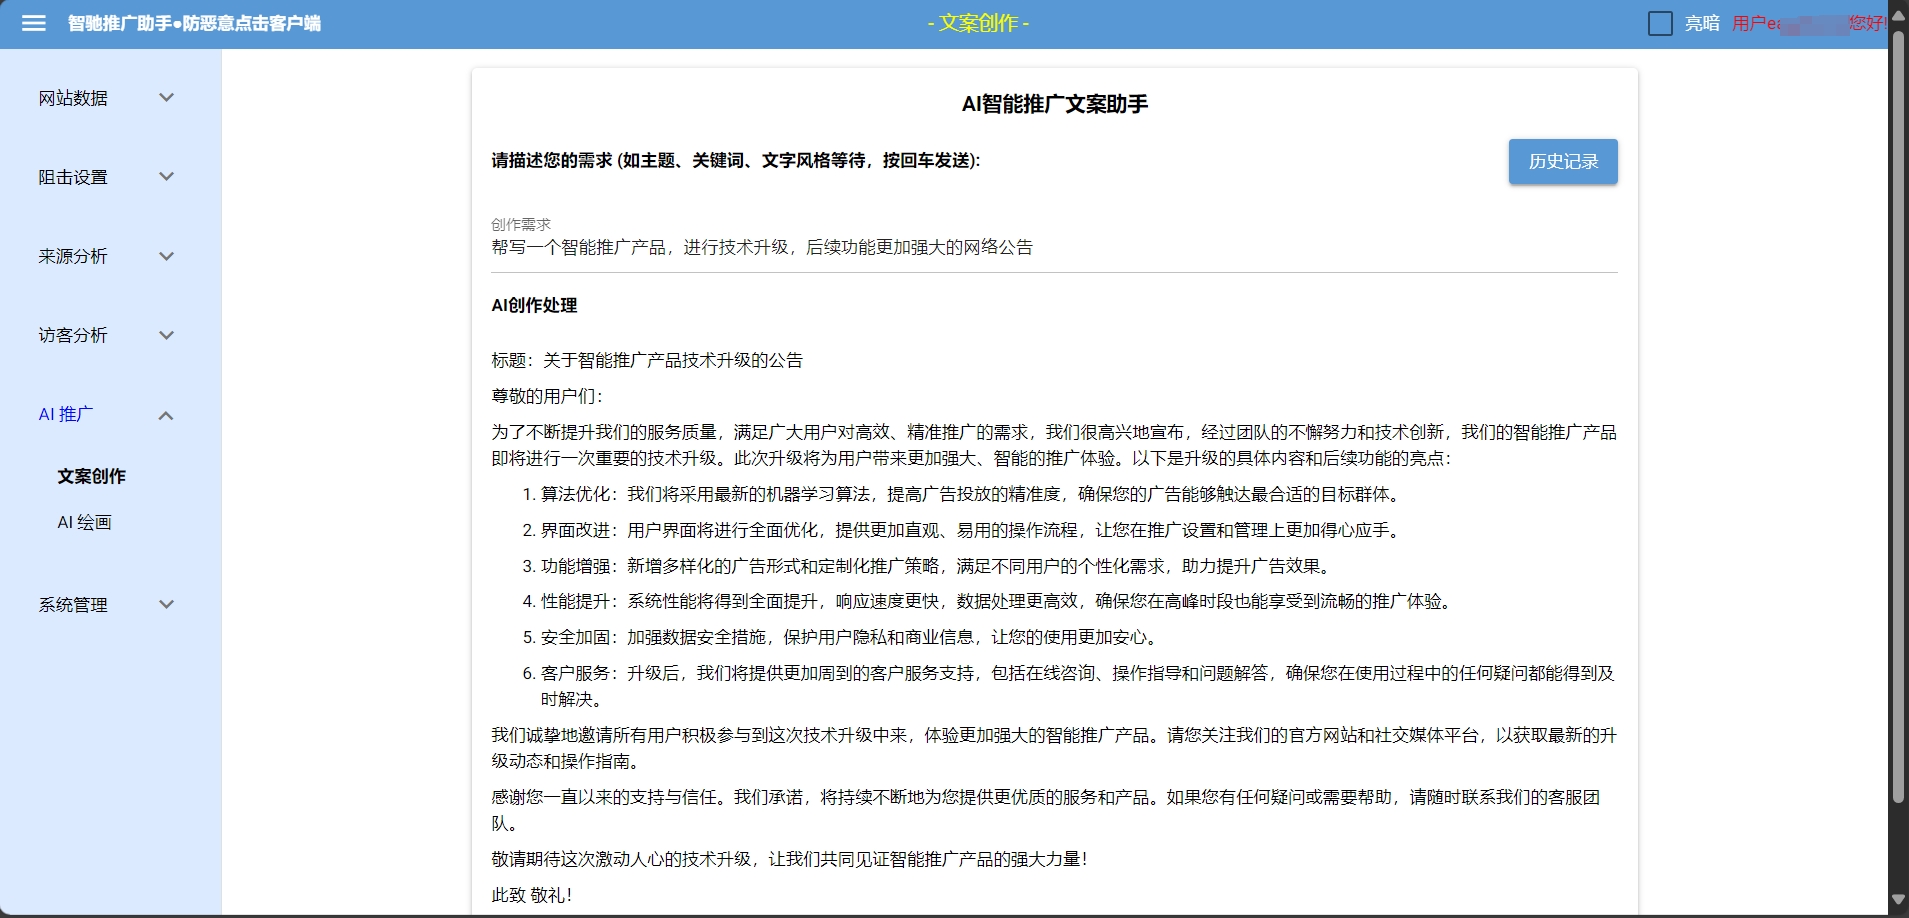Expand the 系统管理 chevron
Image resolution: width=1909 pixels, height=918 pixels.
coord(167,604)
